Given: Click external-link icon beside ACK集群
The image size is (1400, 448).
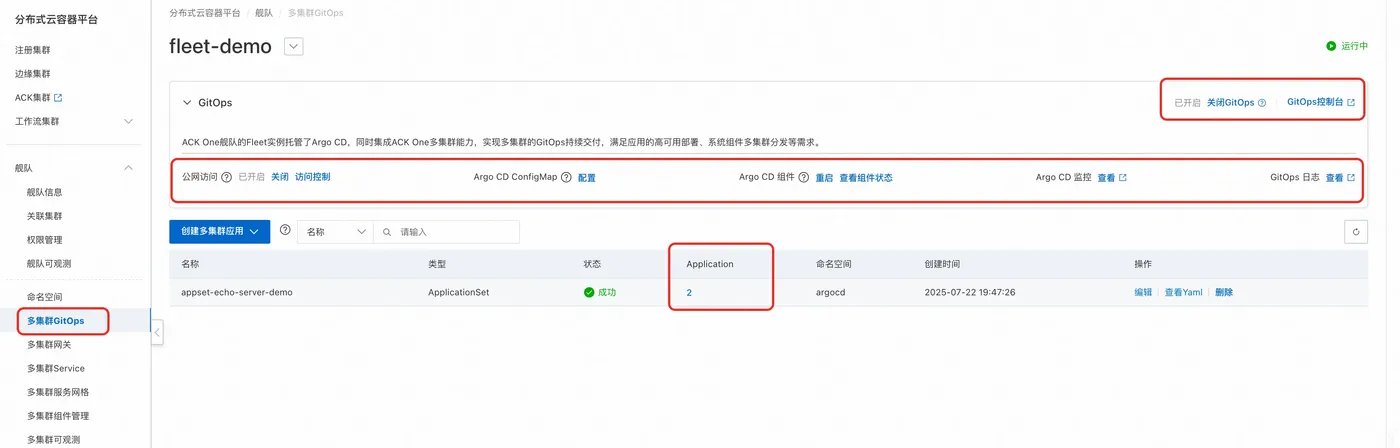Looking at the screenshot, I should click(58, 98).
